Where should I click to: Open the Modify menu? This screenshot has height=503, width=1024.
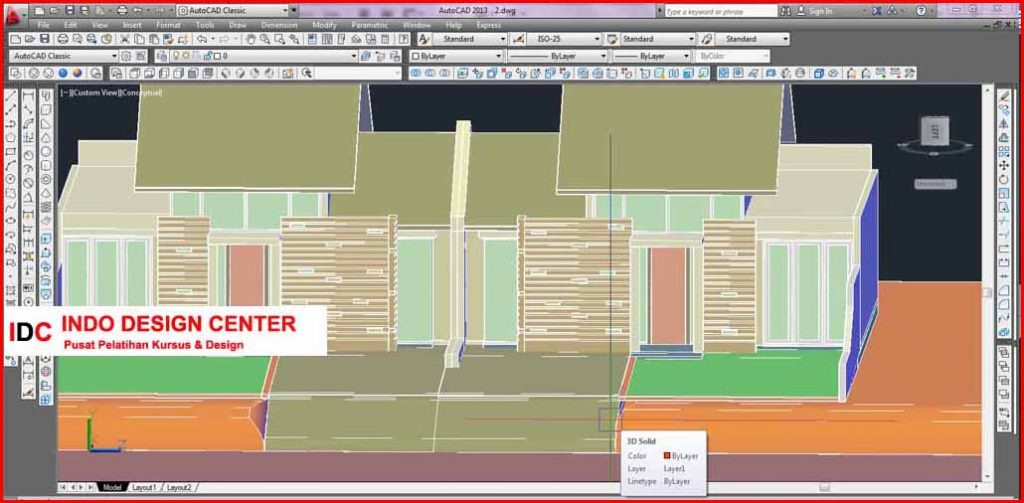[324, 25]
